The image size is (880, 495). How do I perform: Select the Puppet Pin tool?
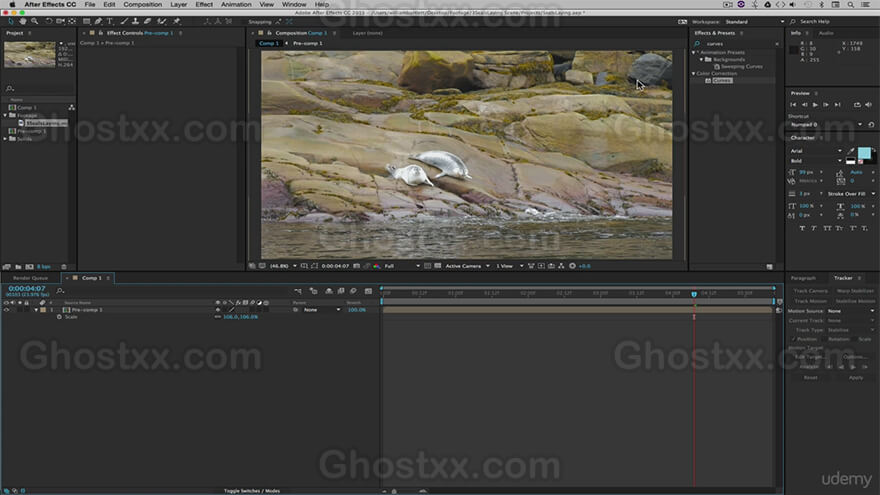[176, 21]
